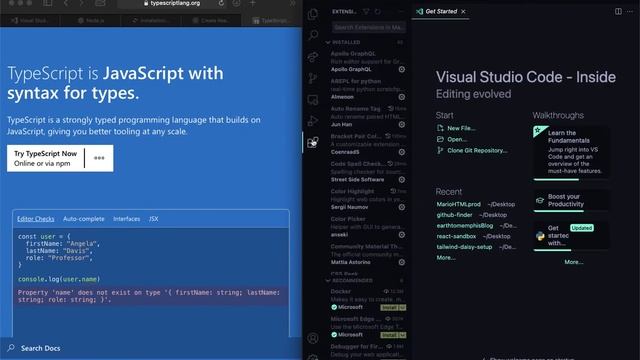Click New File... on Get Started page

pyautogui.click(x=456, y=128)
